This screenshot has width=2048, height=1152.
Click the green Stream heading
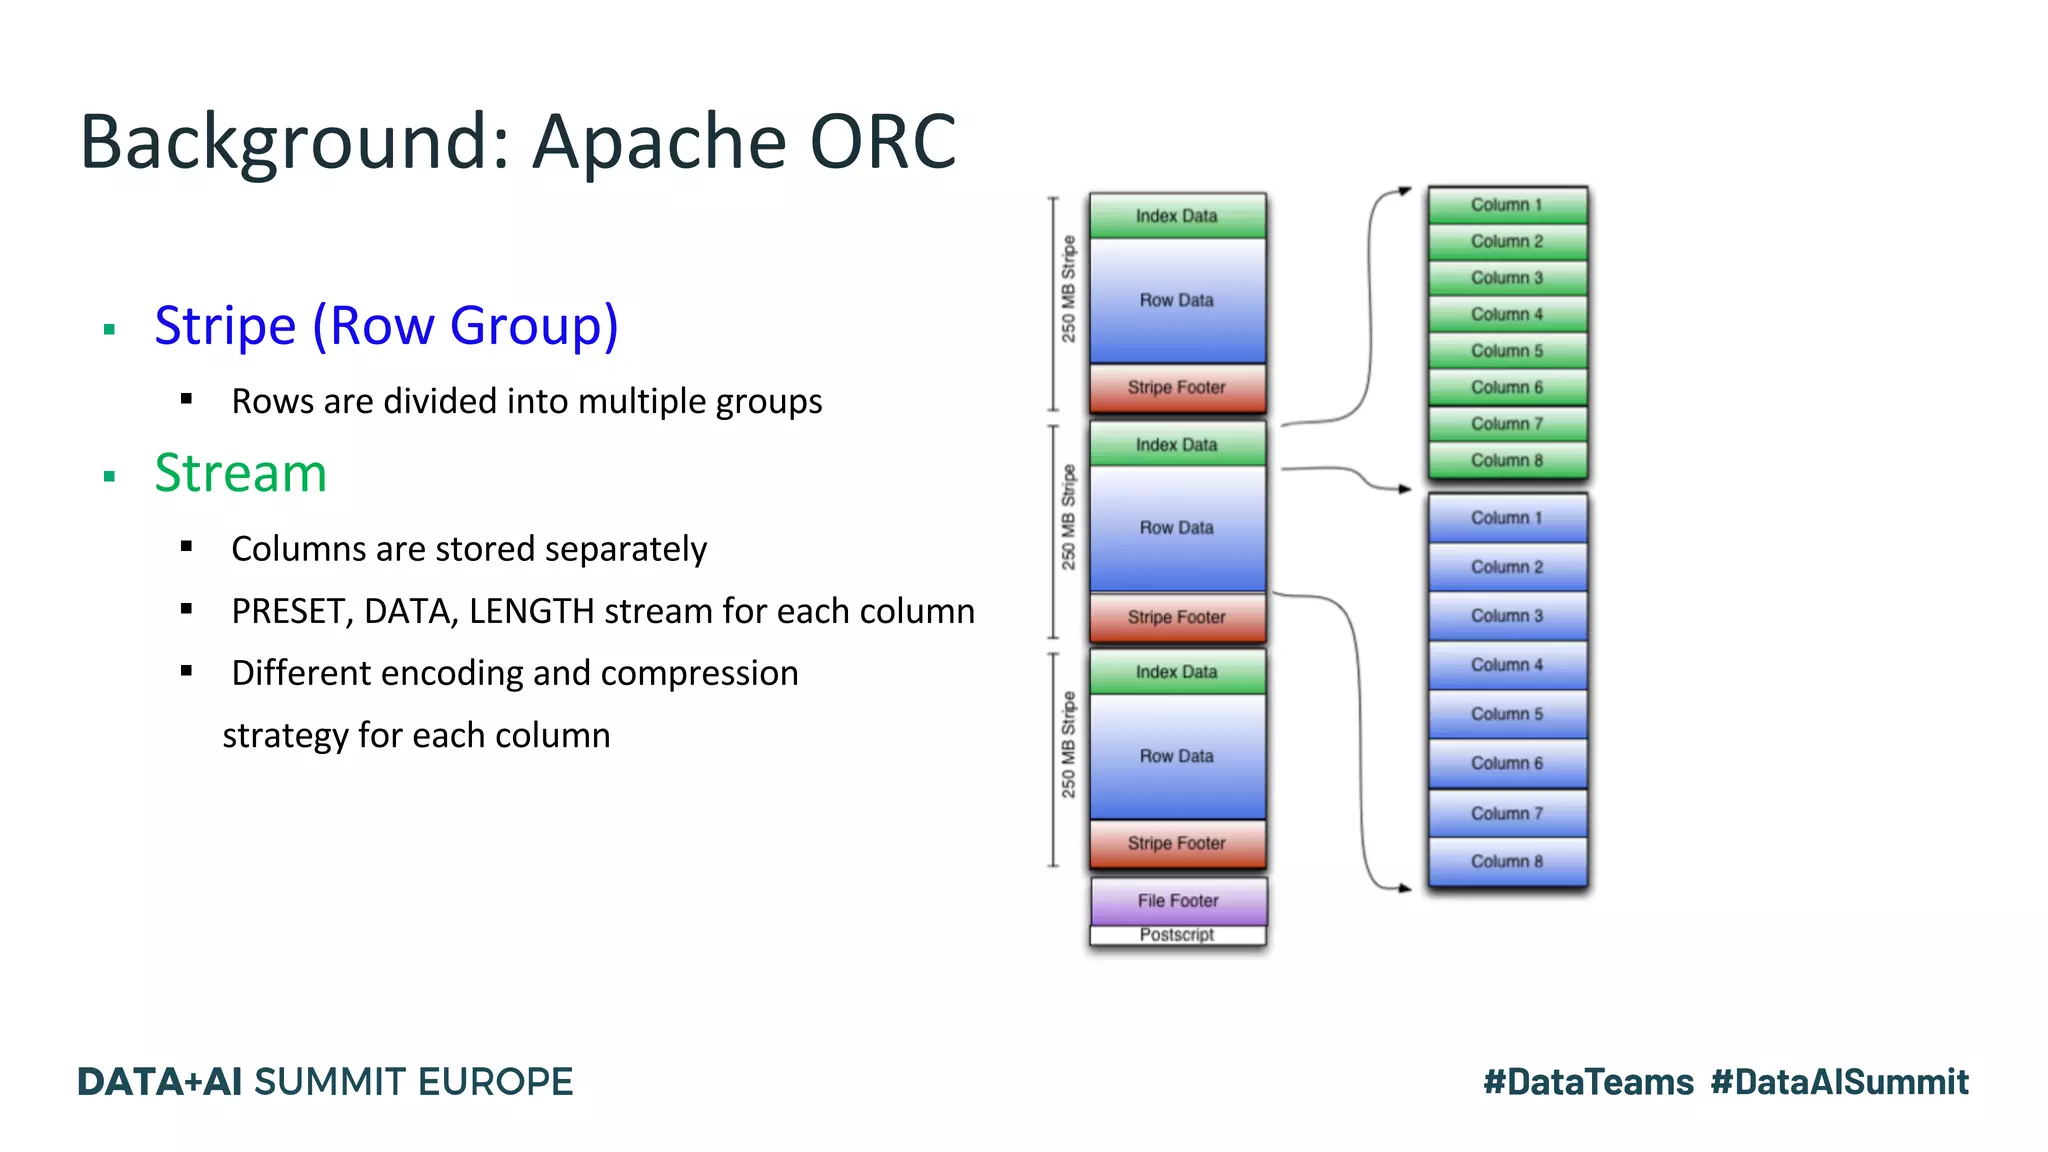click(241, 473)
